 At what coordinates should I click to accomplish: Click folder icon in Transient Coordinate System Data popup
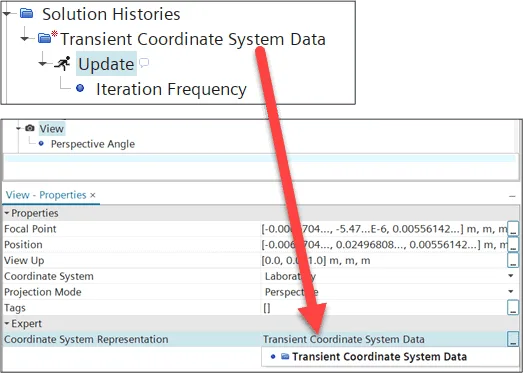pyautogui.click(x=285, y=357)
